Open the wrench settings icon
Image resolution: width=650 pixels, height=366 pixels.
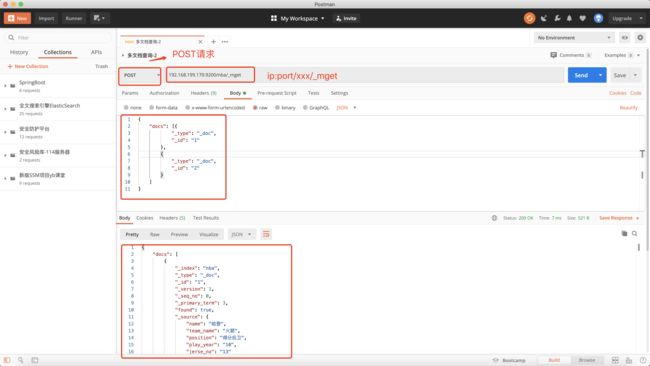tap(557, 18)
